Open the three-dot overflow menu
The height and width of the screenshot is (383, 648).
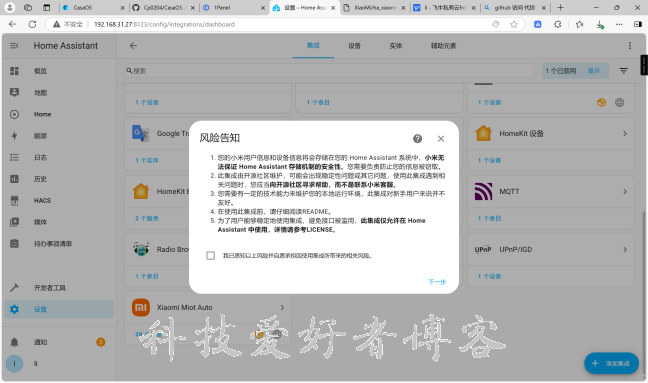click(x=630, y=46)
